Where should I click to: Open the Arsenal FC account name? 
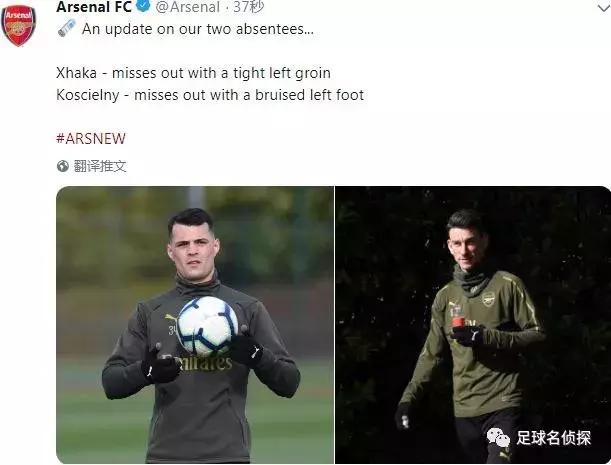94,7
